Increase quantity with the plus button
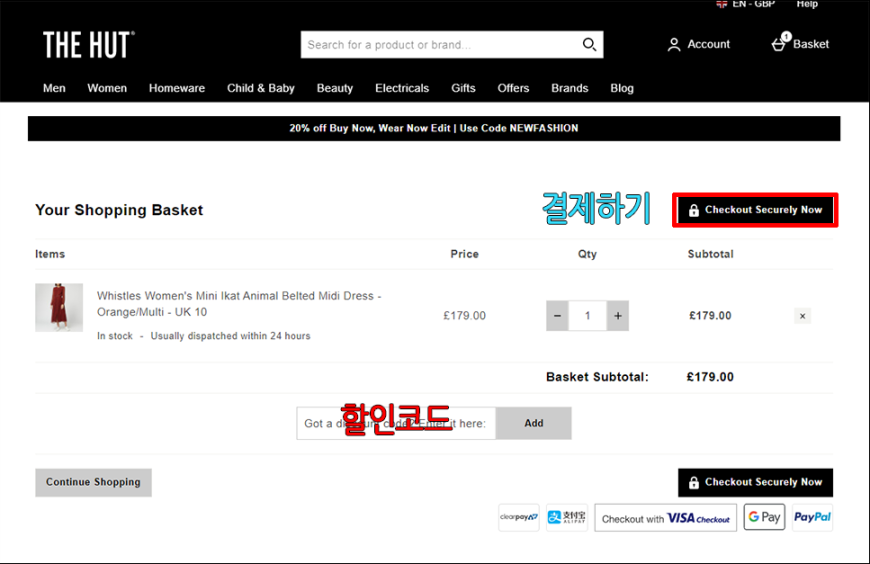Screen dimensions: 870x564 click(x=618, y=316)
